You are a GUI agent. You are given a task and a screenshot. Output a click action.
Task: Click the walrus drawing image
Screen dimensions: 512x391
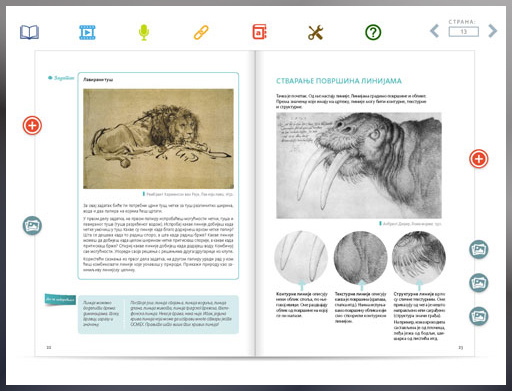(x=359, y=166)
